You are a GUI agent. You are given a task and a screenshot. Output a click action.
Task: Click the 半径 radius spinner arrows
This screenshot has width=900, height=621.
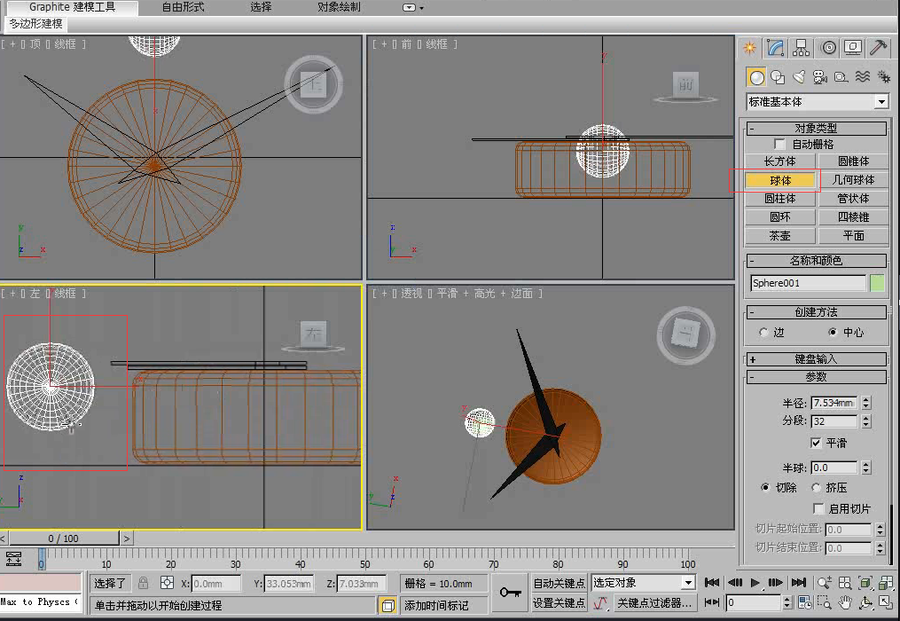pyautogui.click(x=867, y=403)
